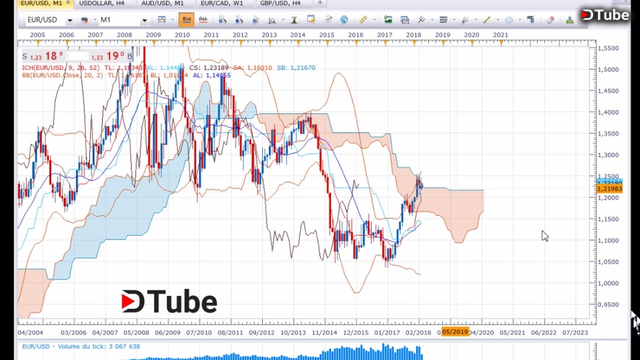Click the 2009 year on top time axis

[153, 35]
